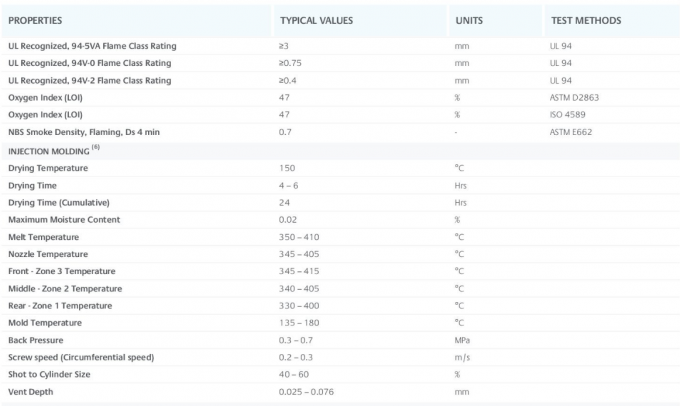Click the MPa unit cell

(462, 341)
